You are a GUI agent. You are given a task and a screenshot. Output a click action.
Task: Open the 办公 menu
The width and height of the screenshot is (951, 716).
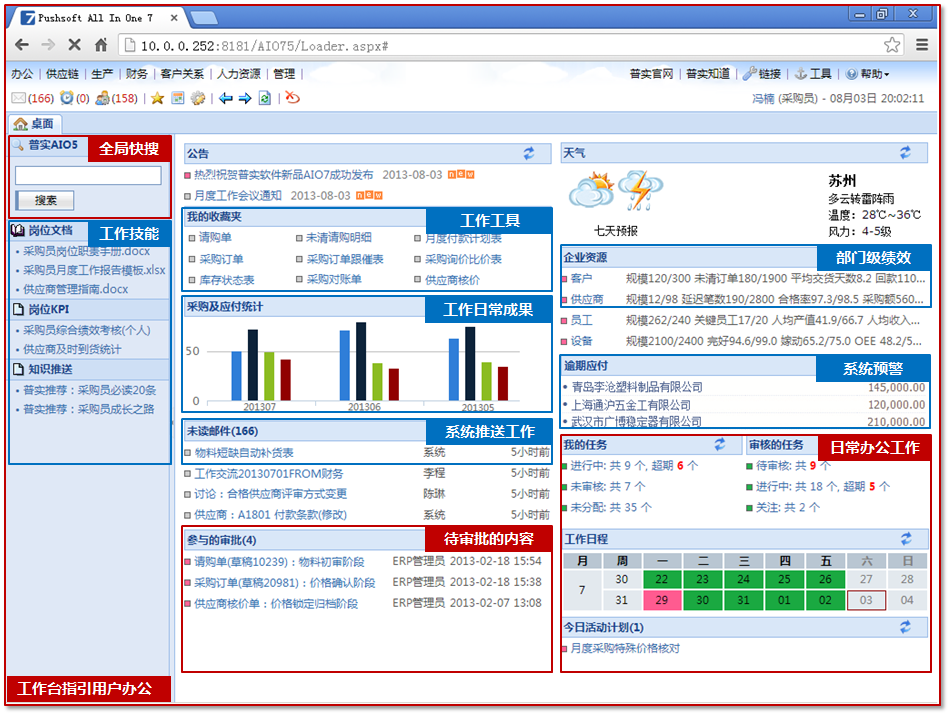[22, 74]
